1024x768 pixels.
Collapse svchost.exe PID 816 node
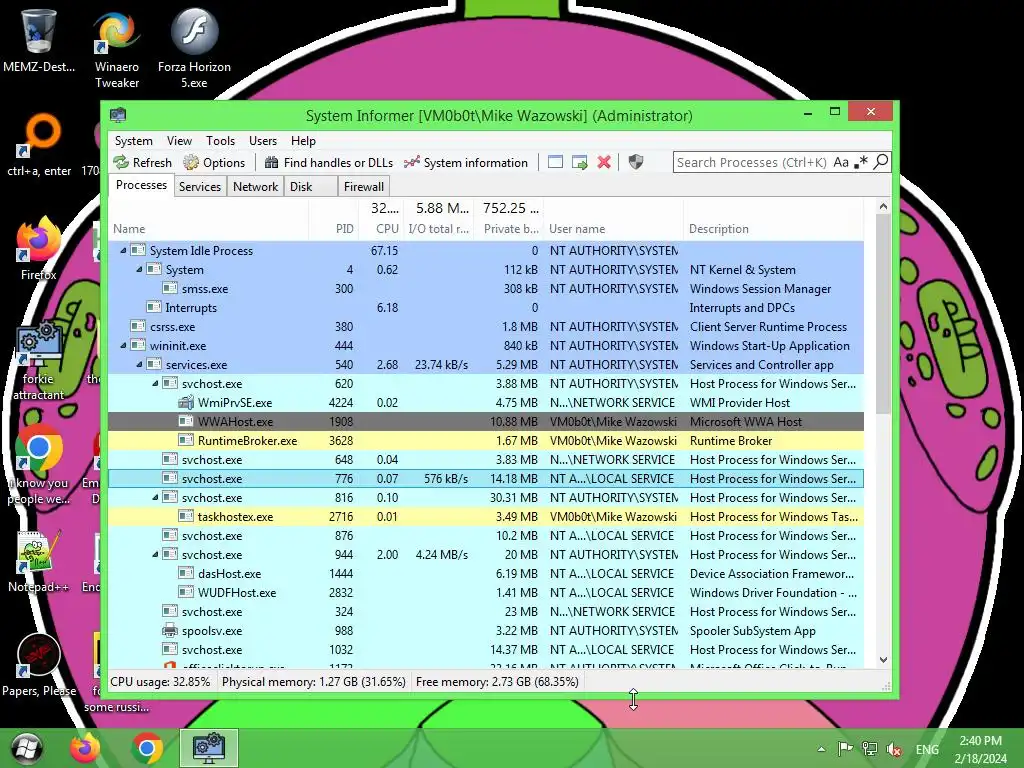click(x=155, y=498)
